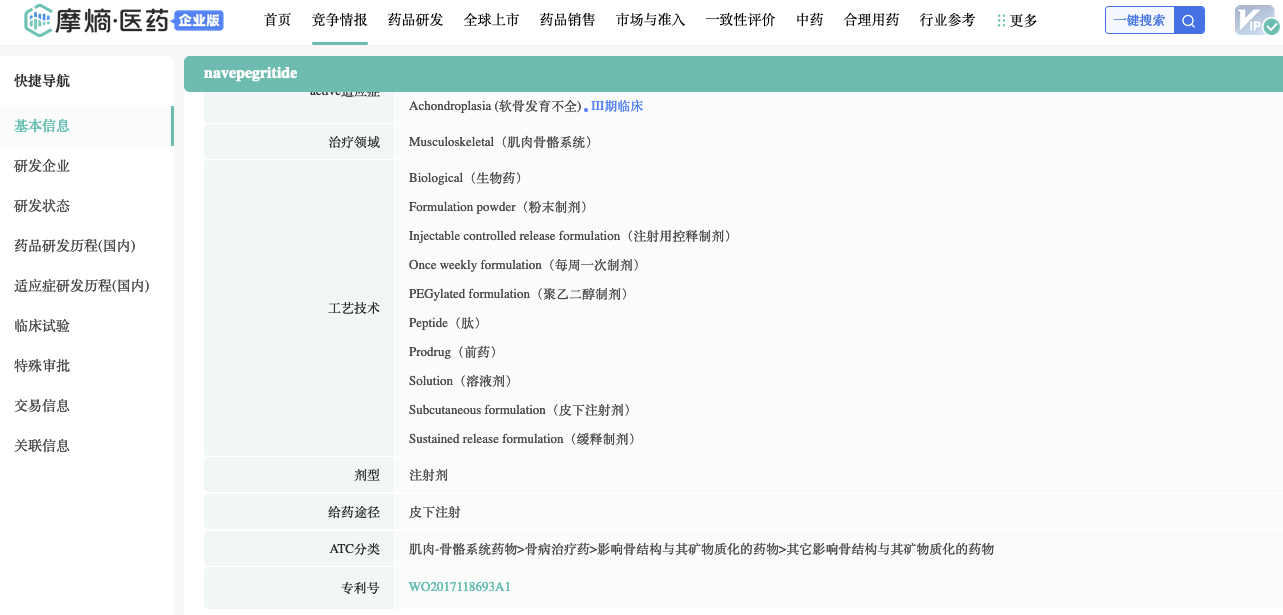
Task: Open 药品研发历程(国内) sidebar item
Action: click(75, 246)
